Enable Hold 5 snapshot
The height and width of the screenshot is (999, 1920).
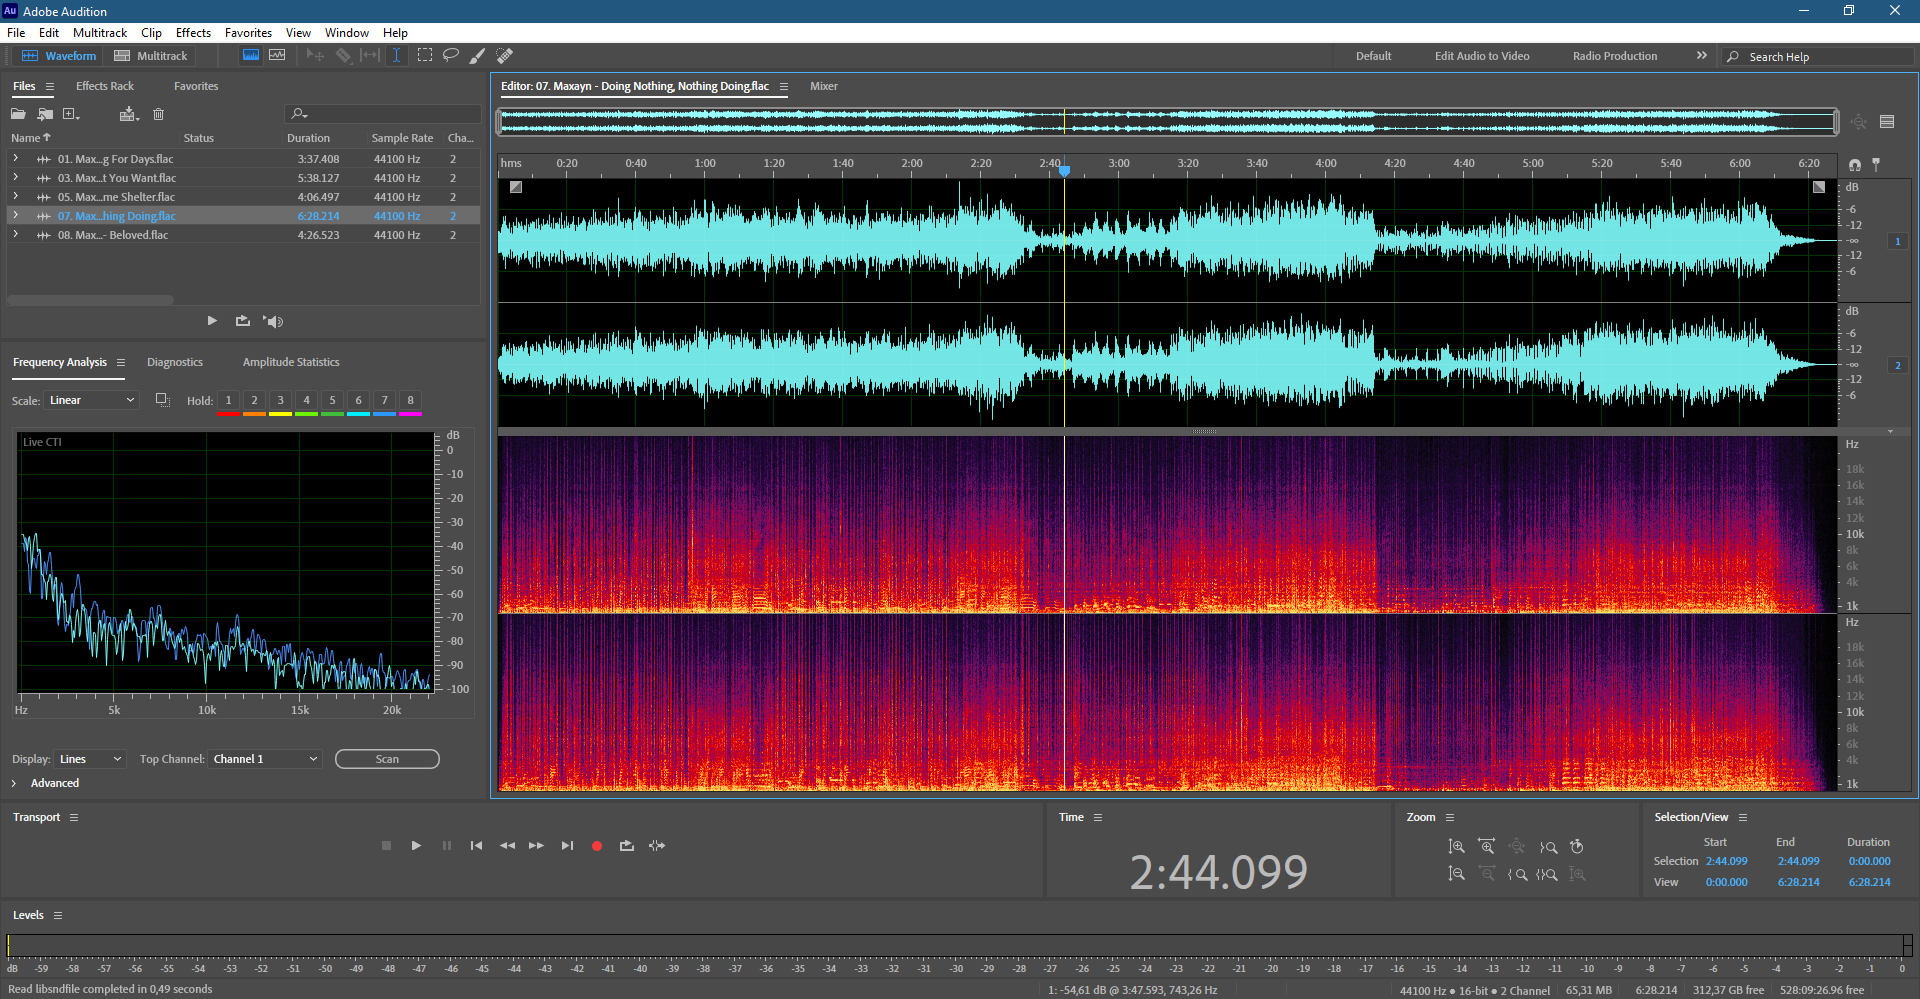tap(332, 401)
